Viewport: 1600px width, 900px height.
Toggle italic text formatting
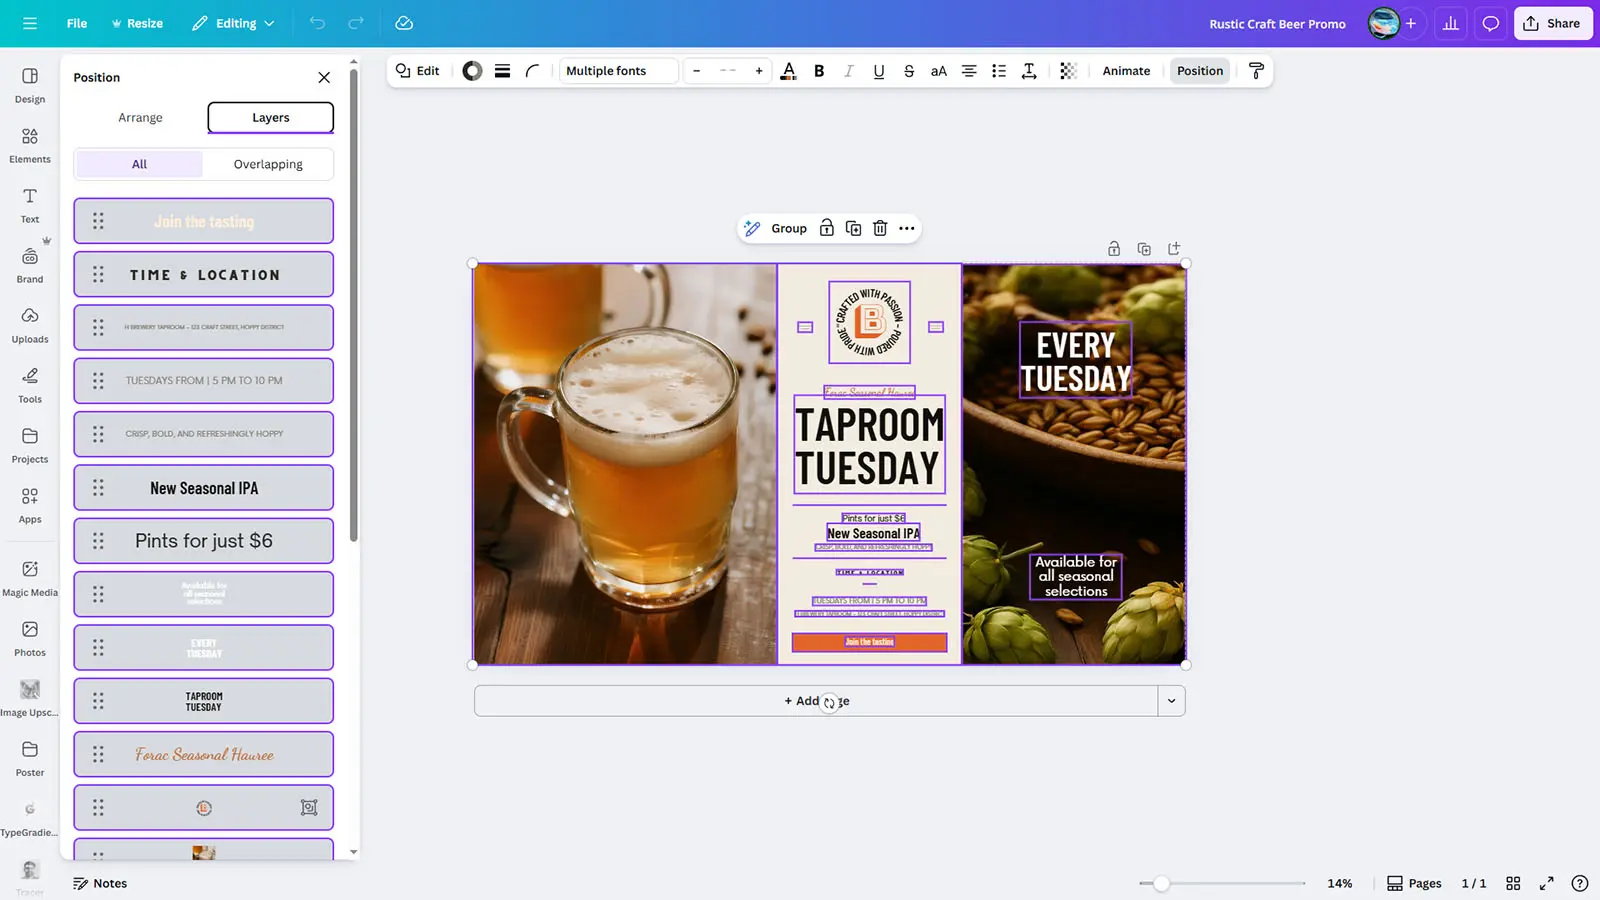pos(849,71)
